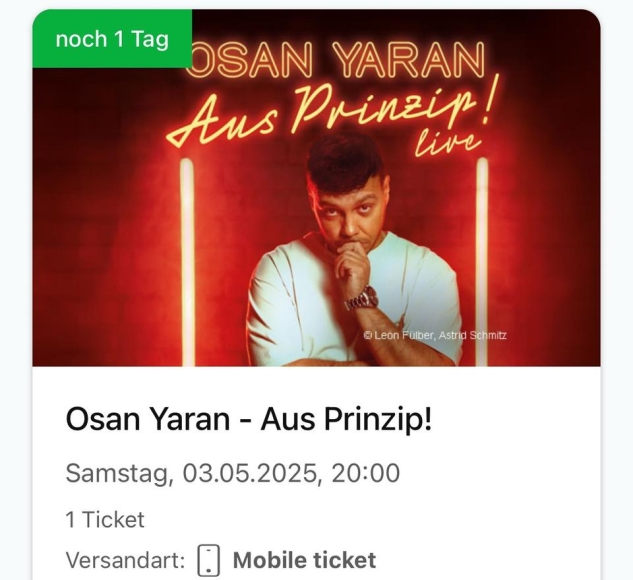
Task: Tap the neon 'OSAN YARAN' heading on poster
Action: (x=337, y=61)
